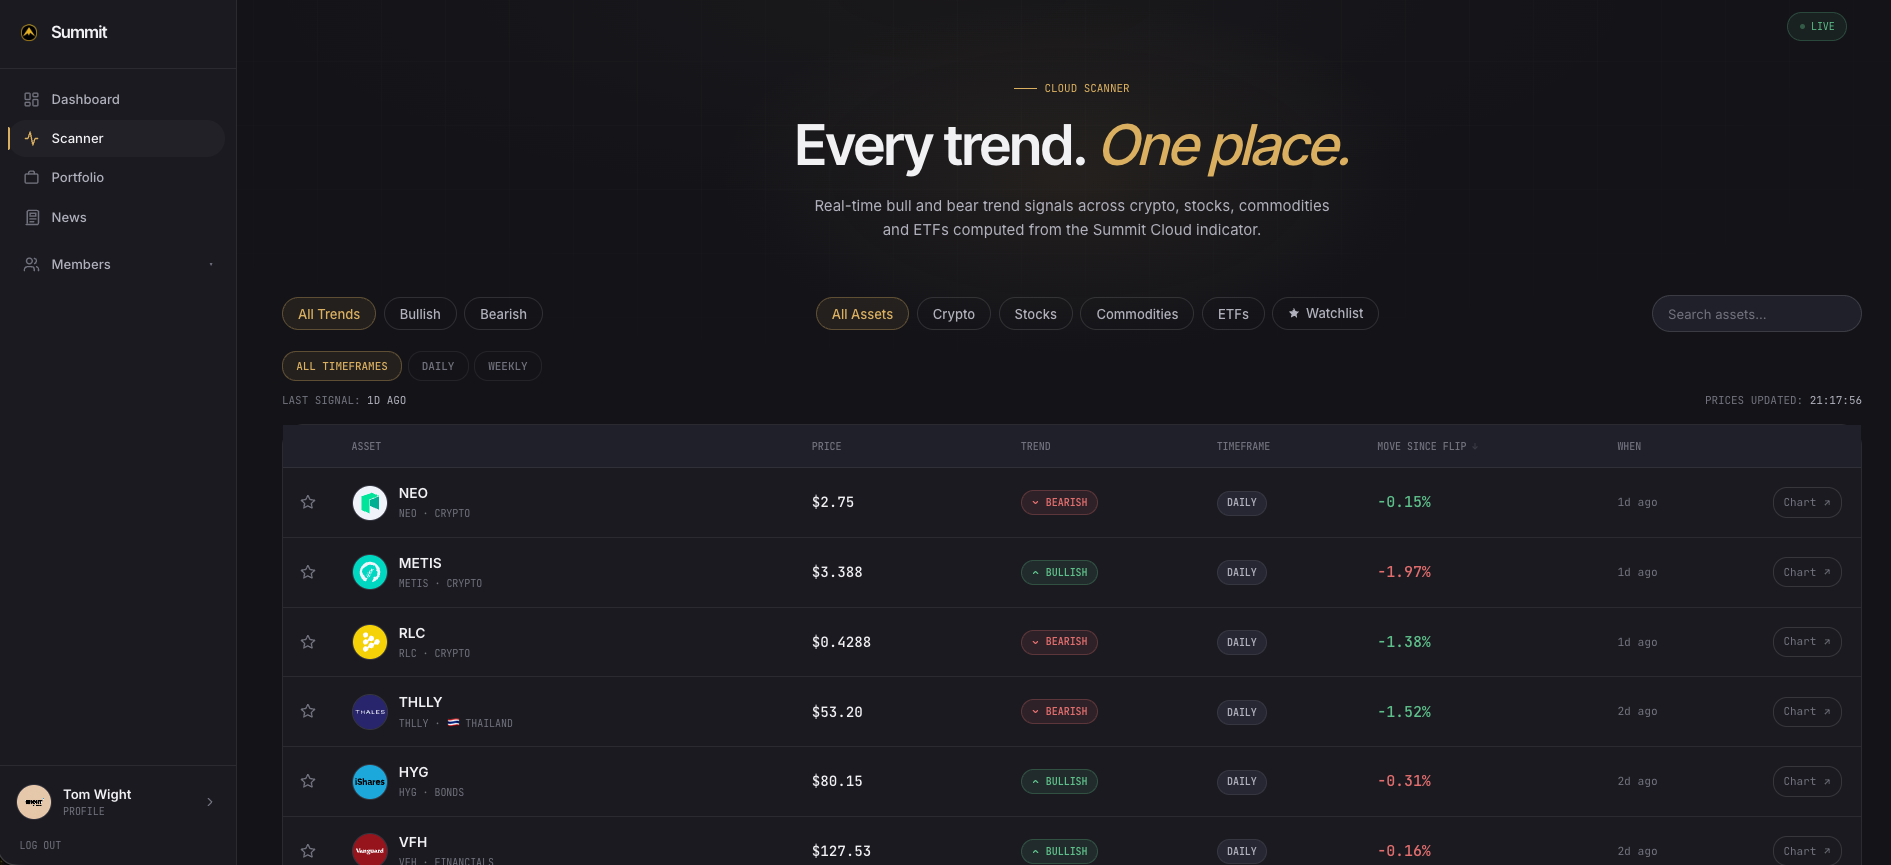
Task: Toggle the watchlist star for HYG
Action: [x=308, y=781]
